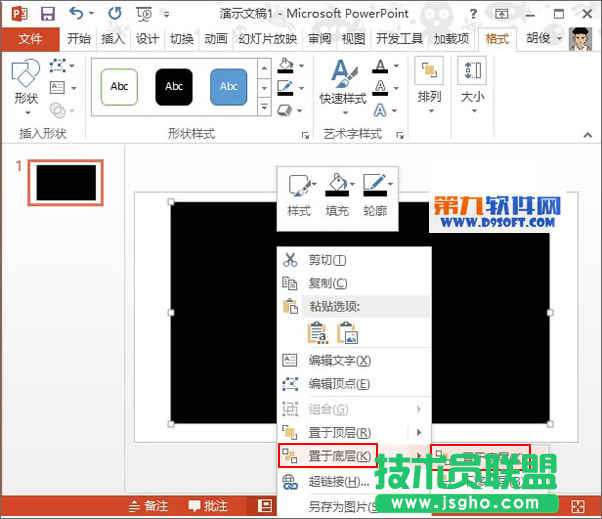
Task: Open Shape Outline dropdown arrow in ribbon
Action: coord(302,88)
